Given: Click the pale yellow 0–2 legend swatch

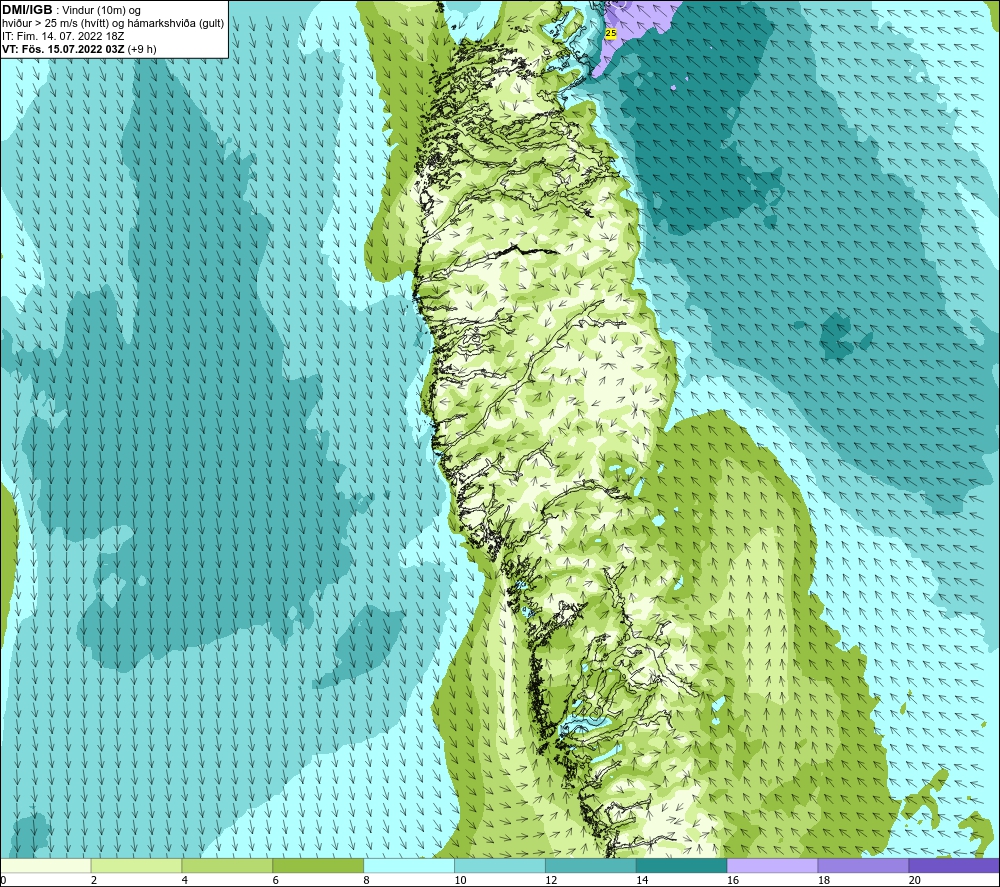Looking at the screenshot, I should point(45,865).
